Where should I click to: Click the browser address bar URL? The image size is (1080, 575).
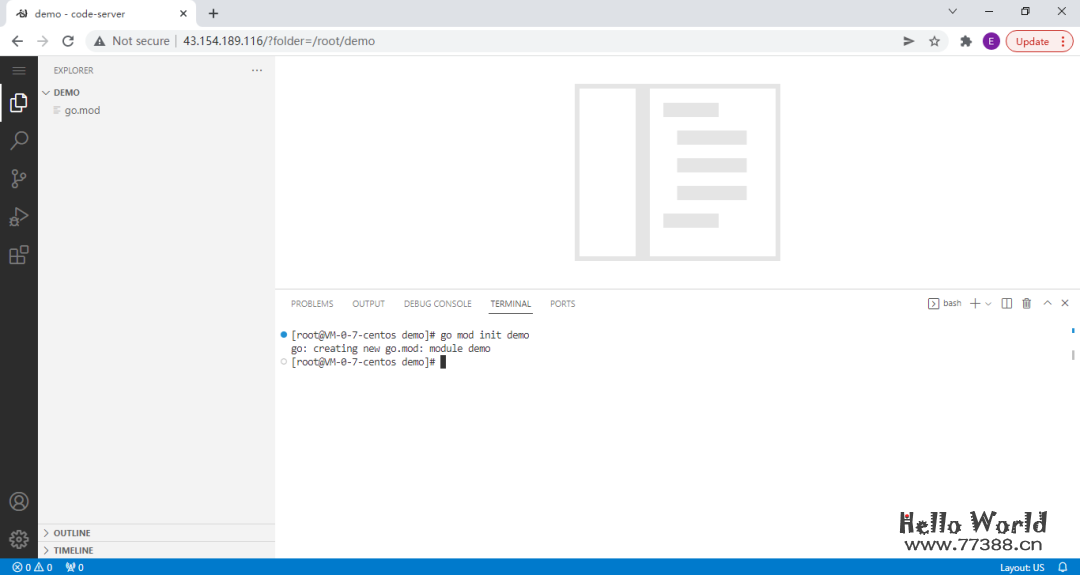pos(278,41)
